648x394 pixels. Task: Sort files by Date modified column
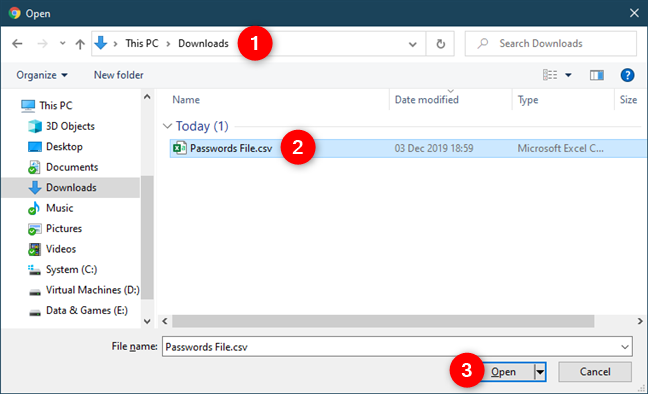click(426, 100)
